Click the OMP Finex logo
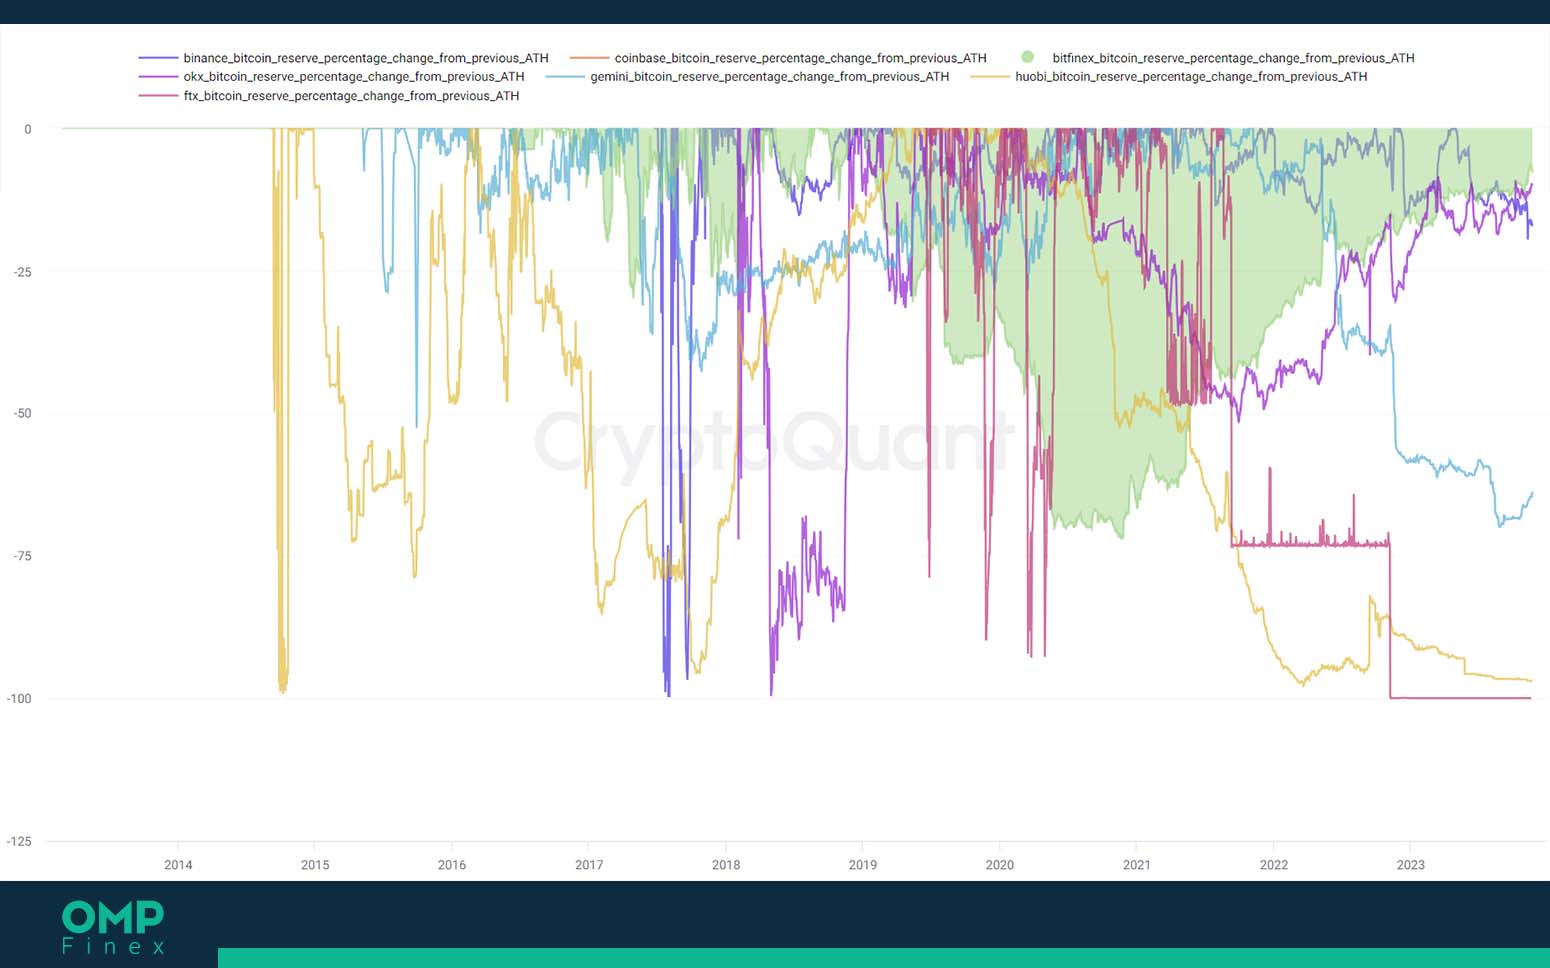Screen dimensions: 1550x968 point(113,927)
